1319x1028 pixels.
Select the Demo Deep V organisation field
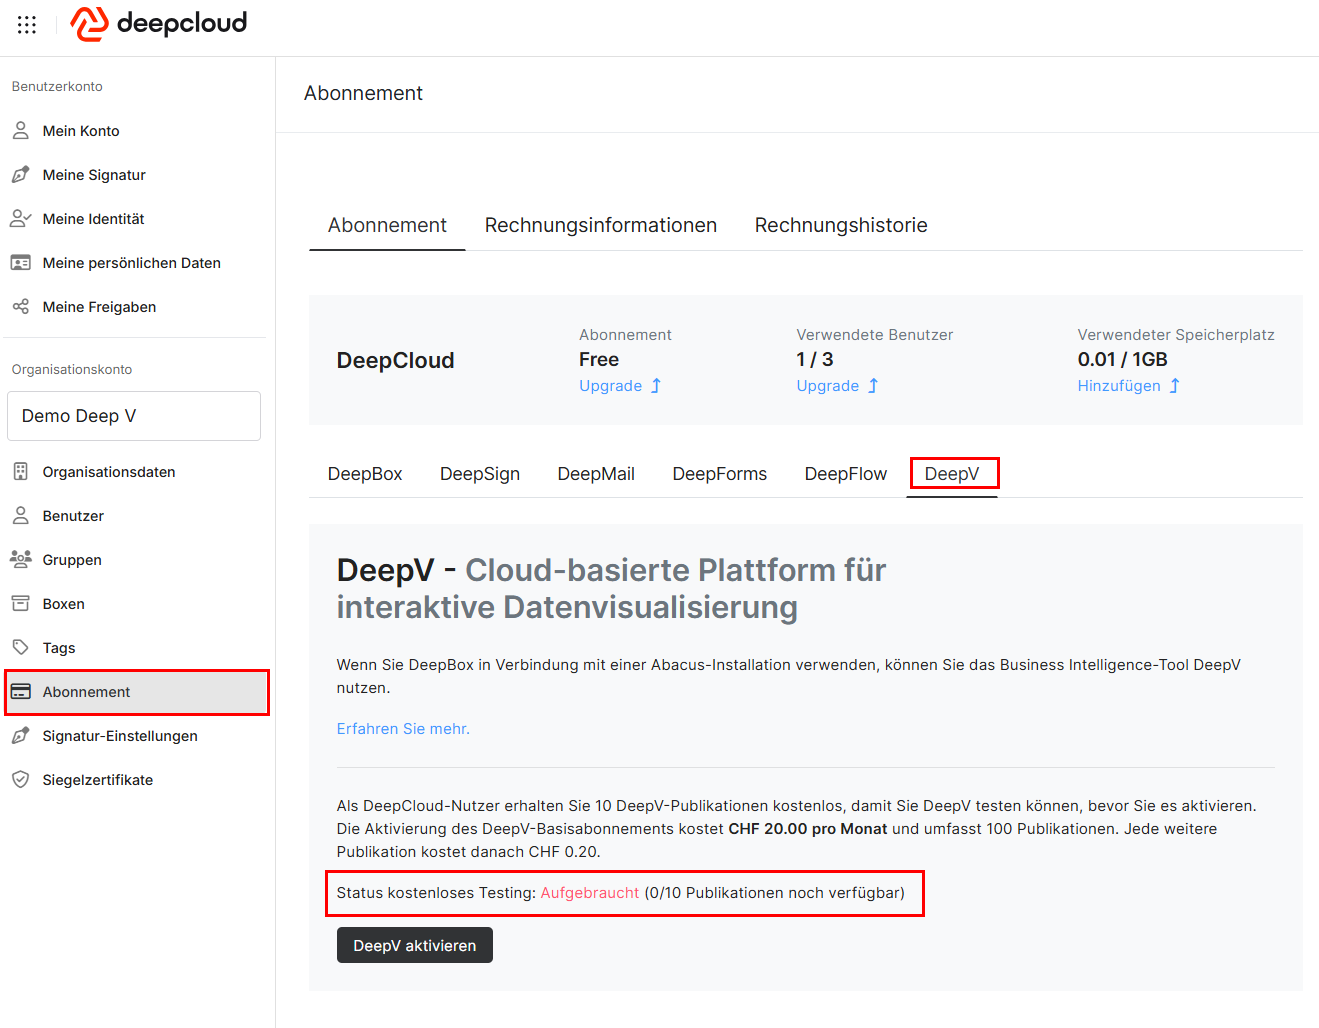[134, 416]
